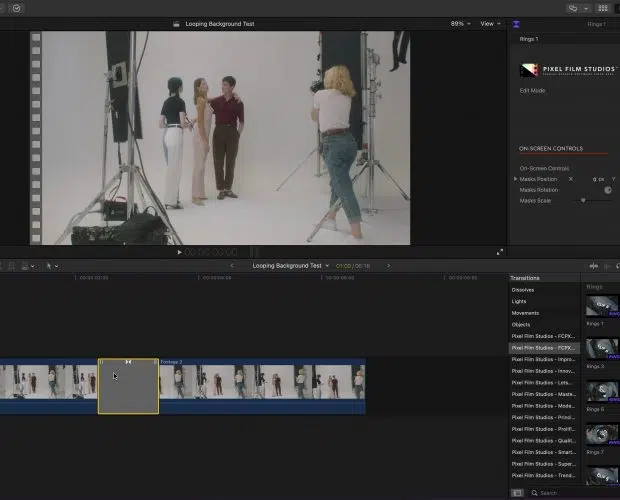Expand the Masks Position disclosure triangle
The height and width of the screenshot is (500, 620).
515,179
